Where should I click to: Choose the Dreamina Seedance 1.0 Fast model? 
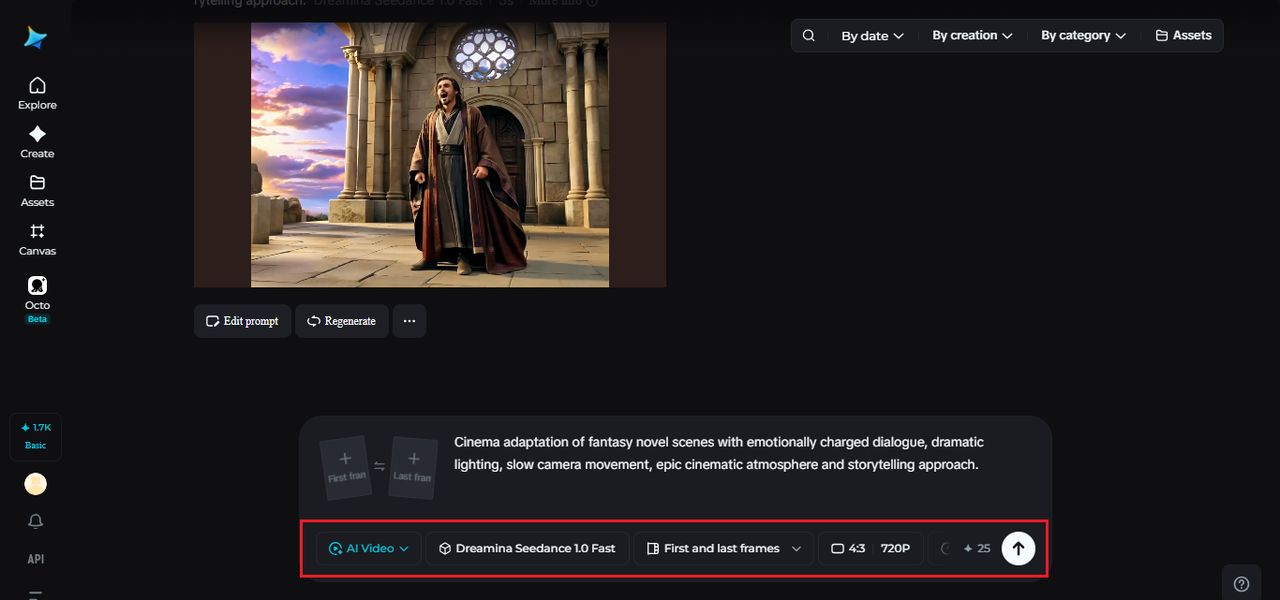coord(527,548)
